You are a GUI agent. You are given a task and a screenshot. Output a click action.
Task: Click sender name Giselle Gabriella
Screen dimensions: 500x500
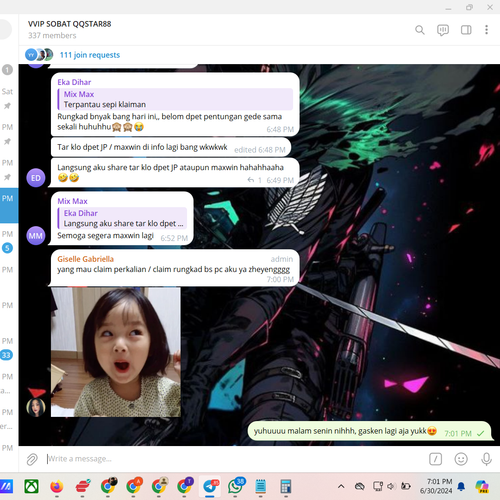(x=85, y=259)
